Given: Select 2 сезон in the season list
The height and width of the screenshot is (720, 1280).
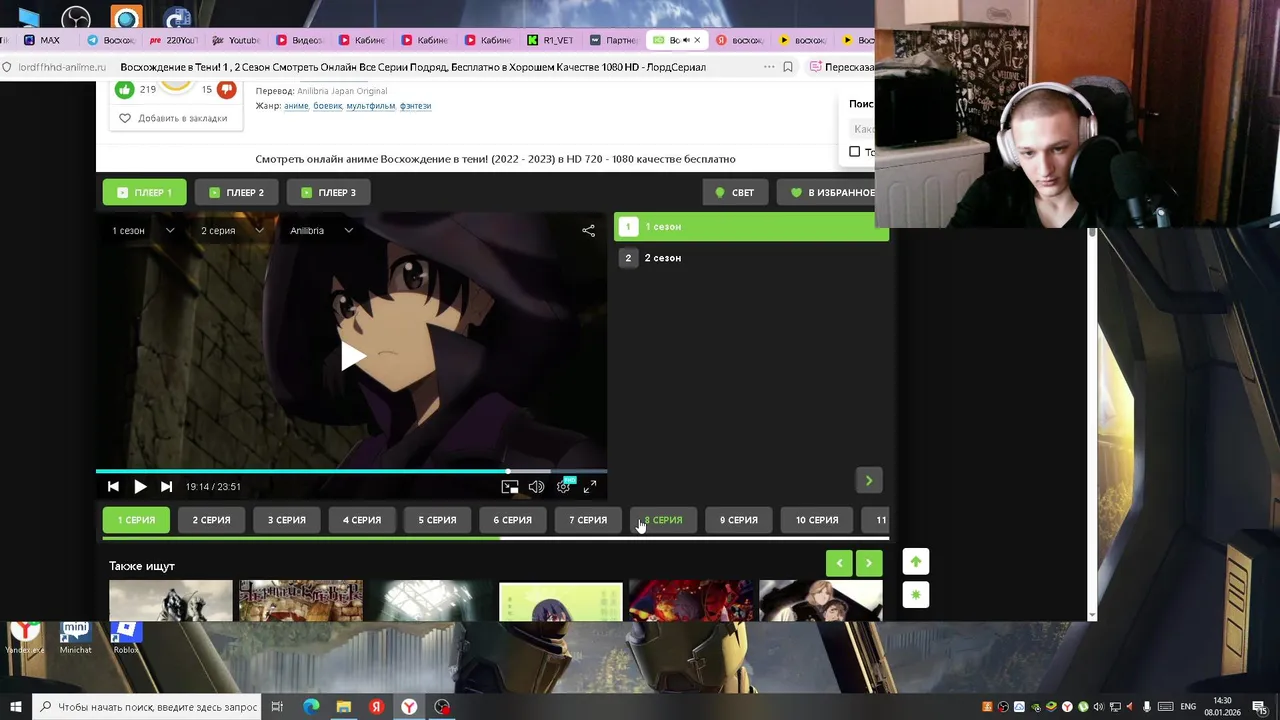Looking at the screenshot, I should pos(751,258).
